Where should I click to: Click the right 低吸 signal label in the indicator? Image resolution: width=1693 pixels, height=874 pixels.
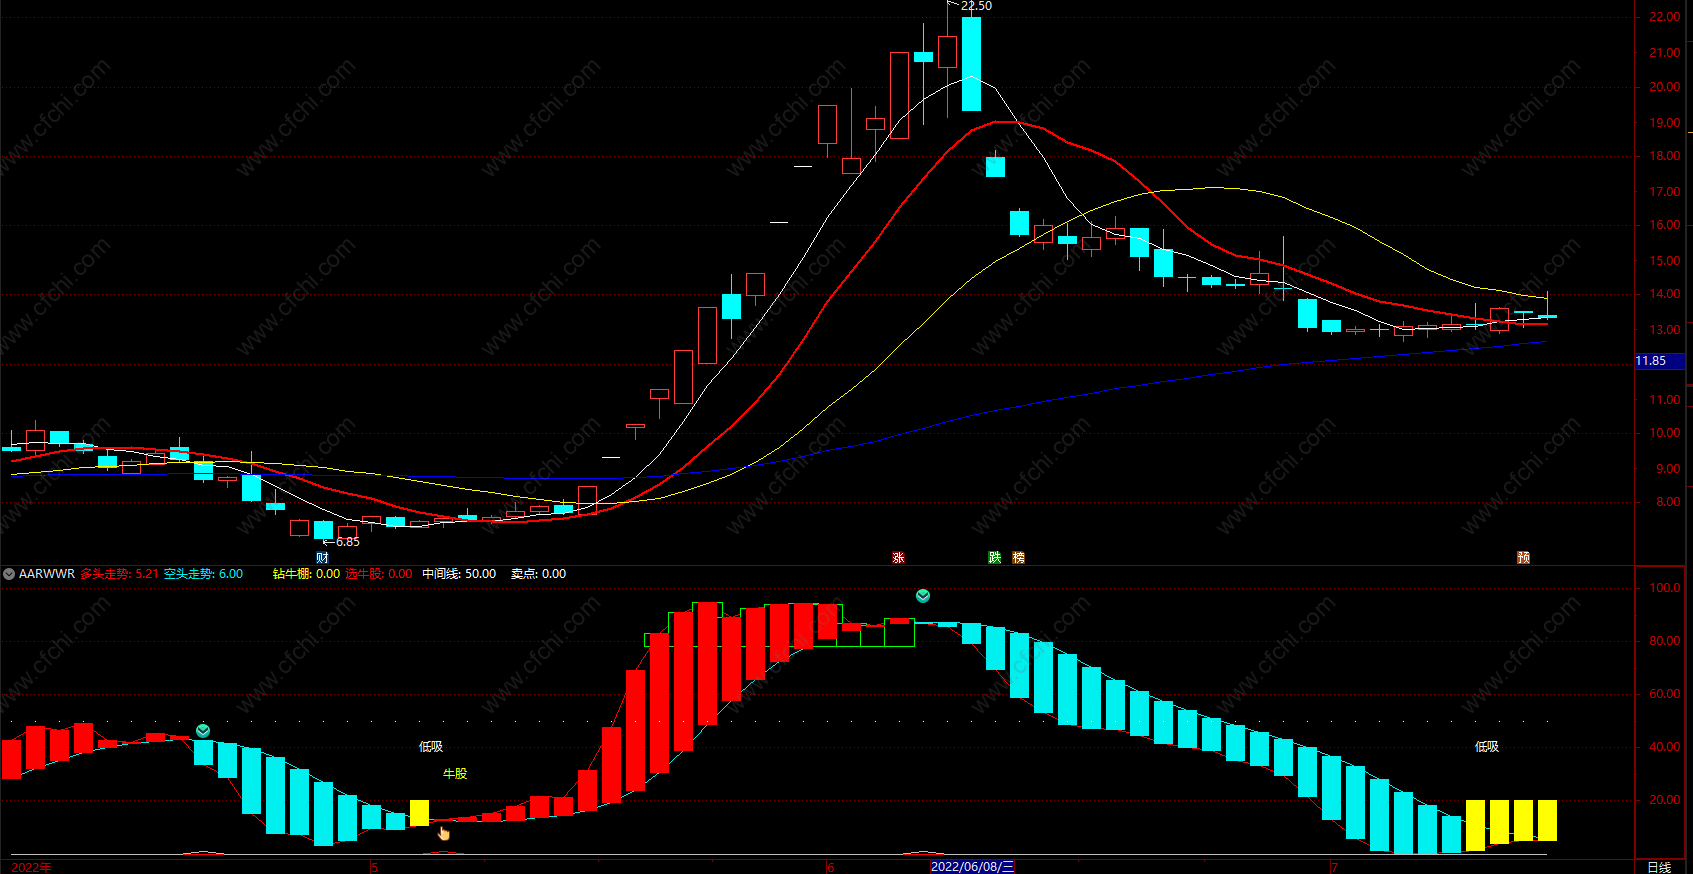tap(1487, 747)
